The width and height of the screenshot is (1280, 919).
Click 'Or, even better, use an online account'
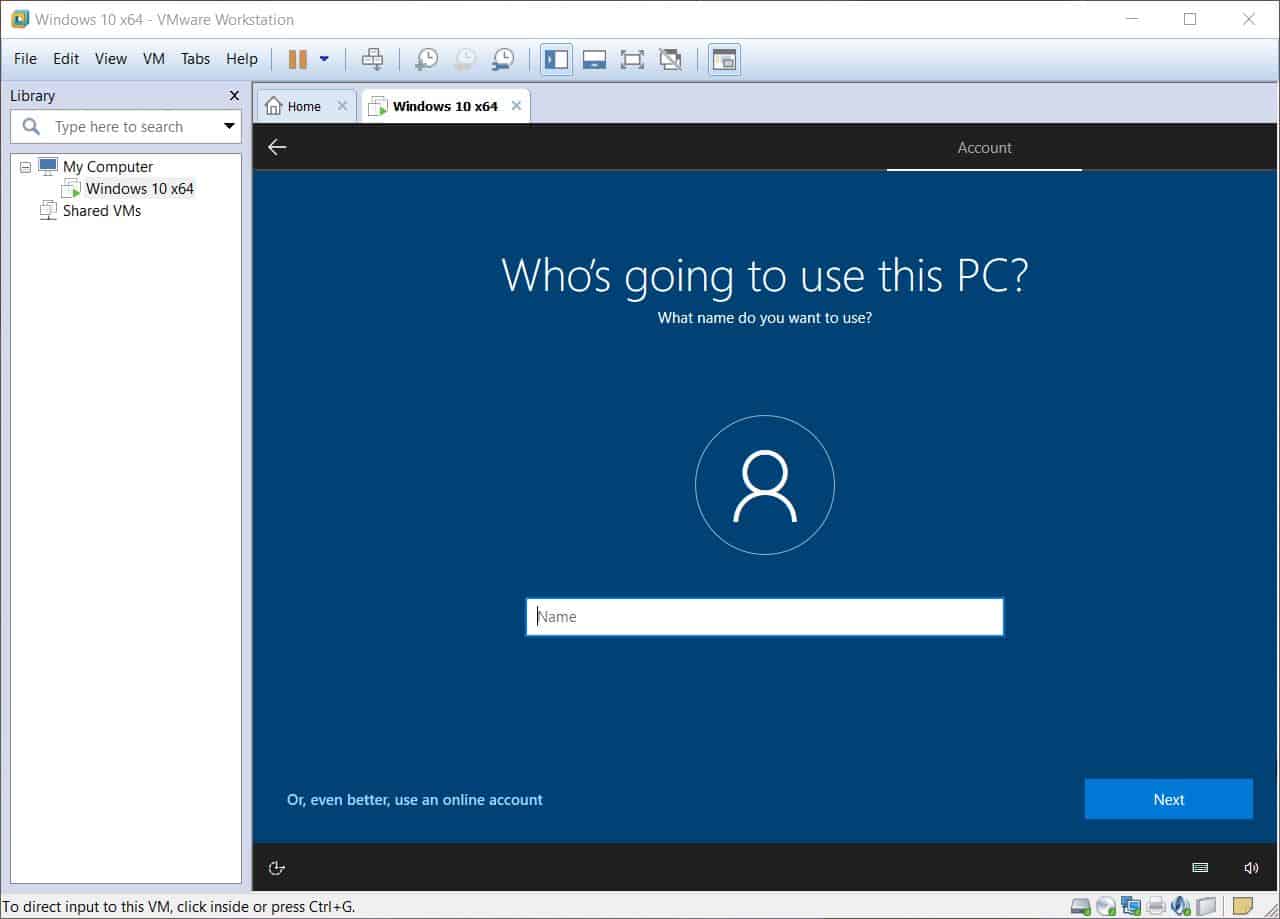point(415,800)
